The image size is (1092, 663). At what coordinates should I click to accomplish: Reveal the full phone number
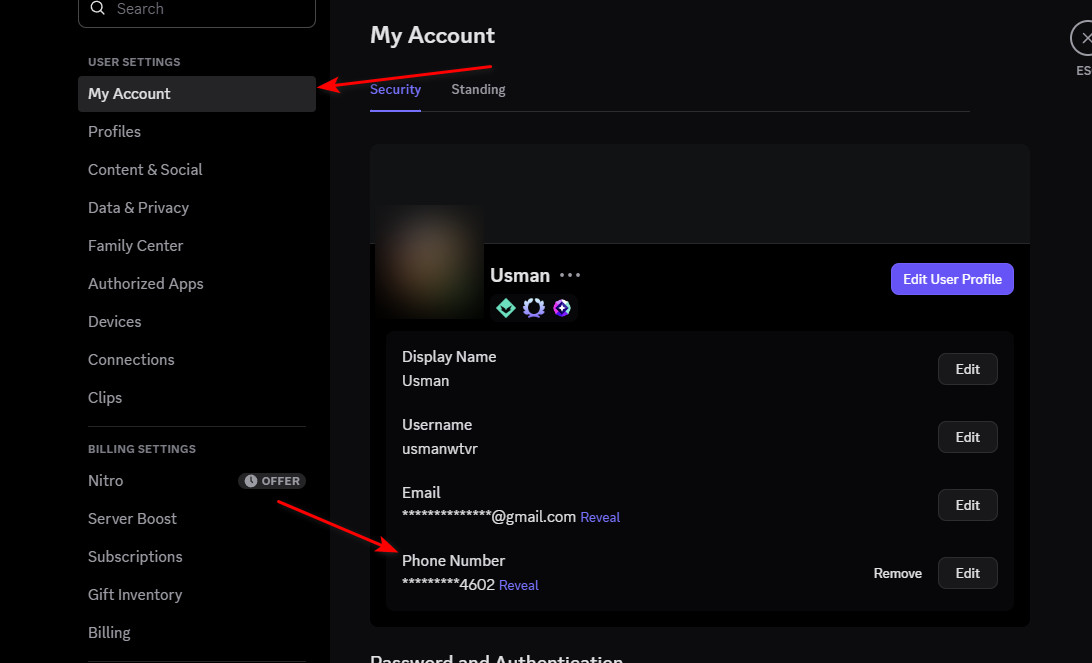point(518,586)
